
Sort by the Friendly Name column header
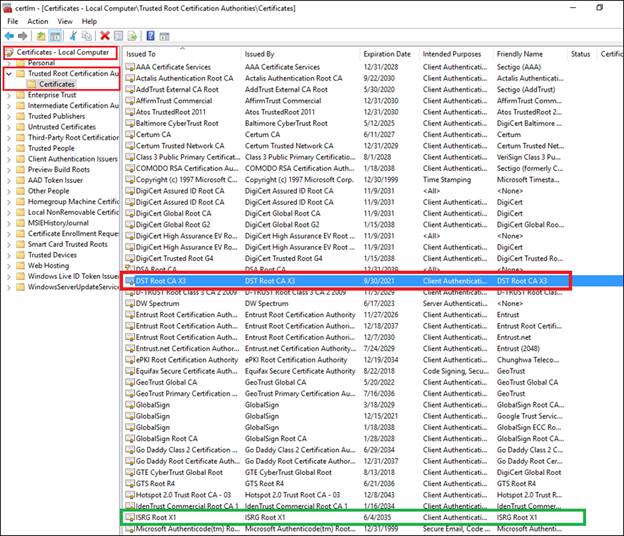(x=530, y=54)
